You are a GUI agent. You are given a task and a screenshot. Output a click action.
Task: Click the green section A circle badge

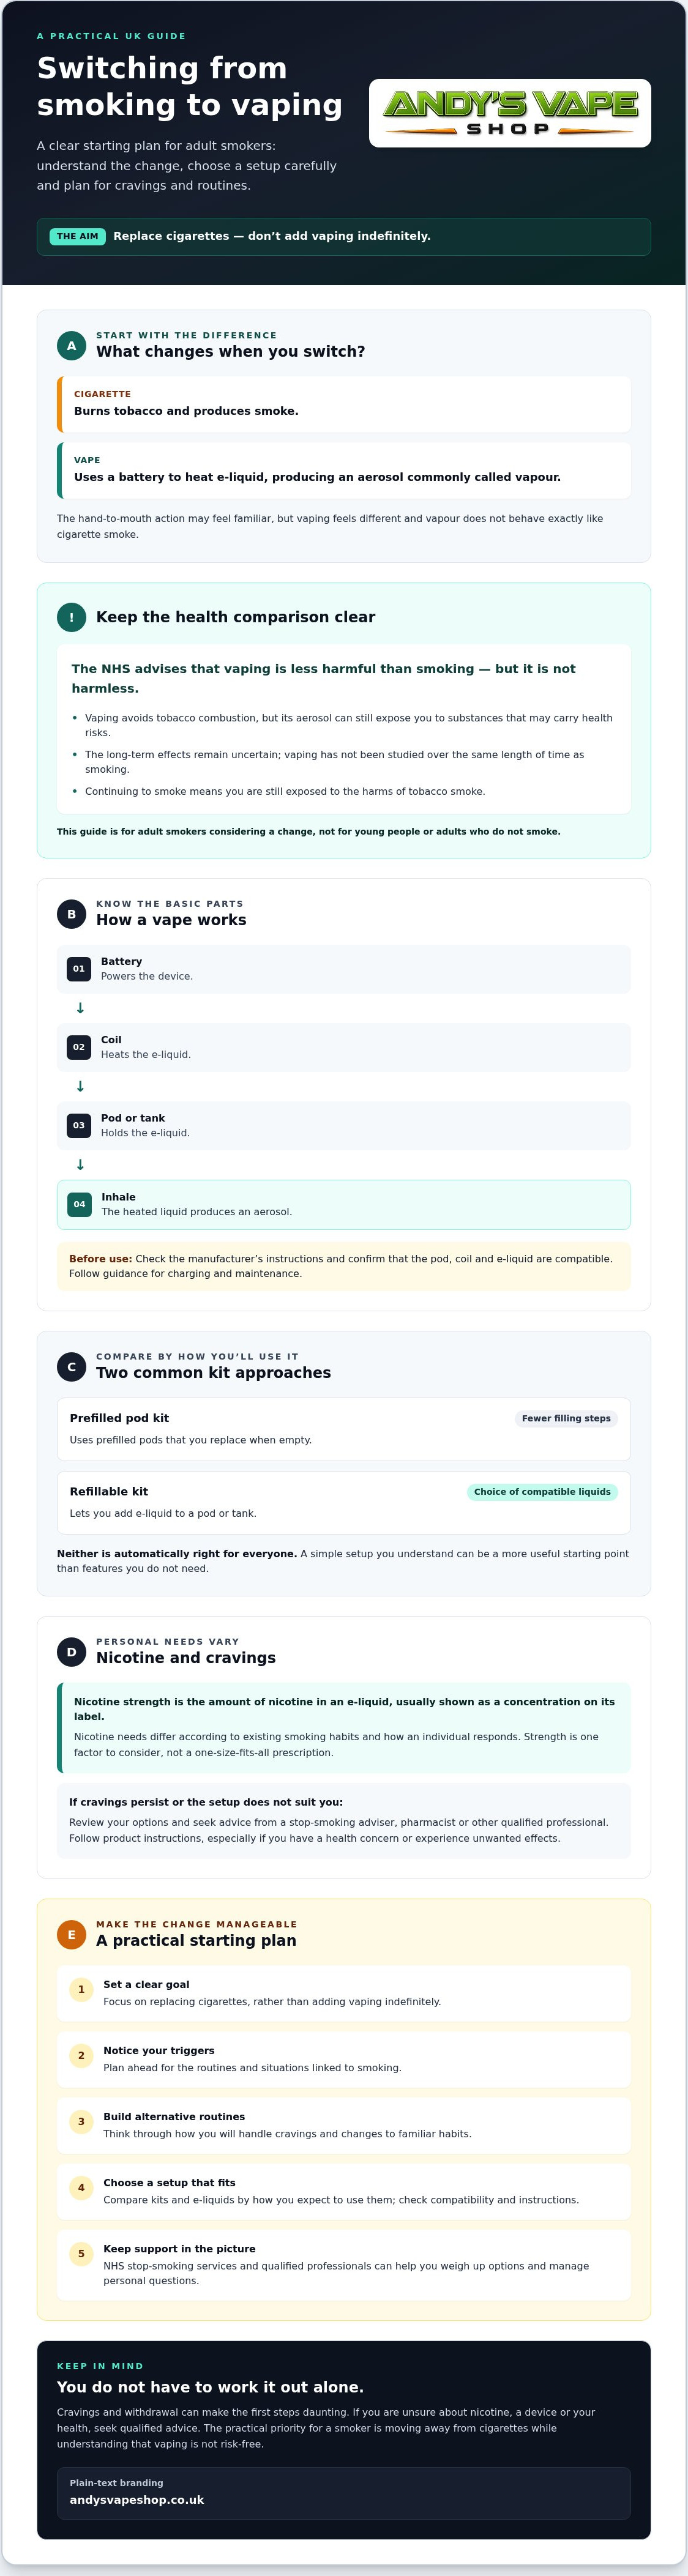coord(71,345)
